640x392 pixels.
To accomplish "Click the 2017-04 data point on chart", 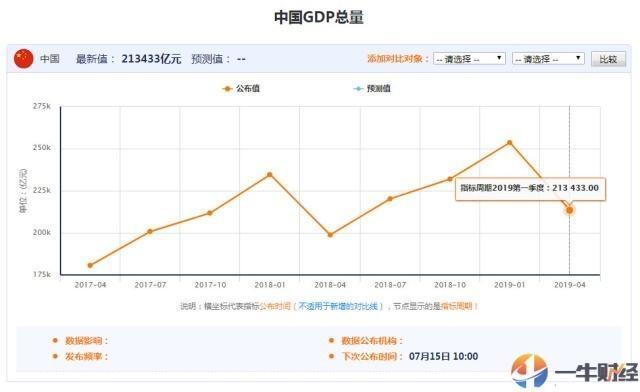I will pos(90,265).
